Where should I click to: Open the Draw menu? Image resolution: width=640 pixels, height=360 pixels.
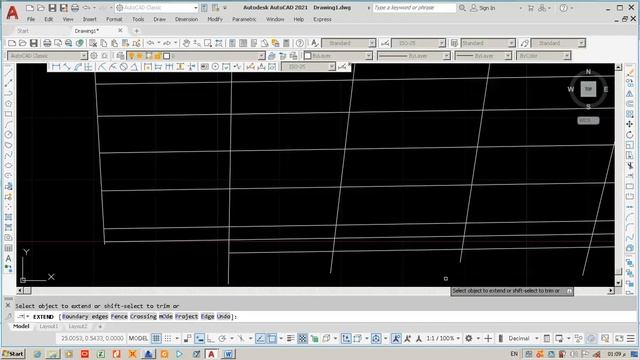[159, 19]
